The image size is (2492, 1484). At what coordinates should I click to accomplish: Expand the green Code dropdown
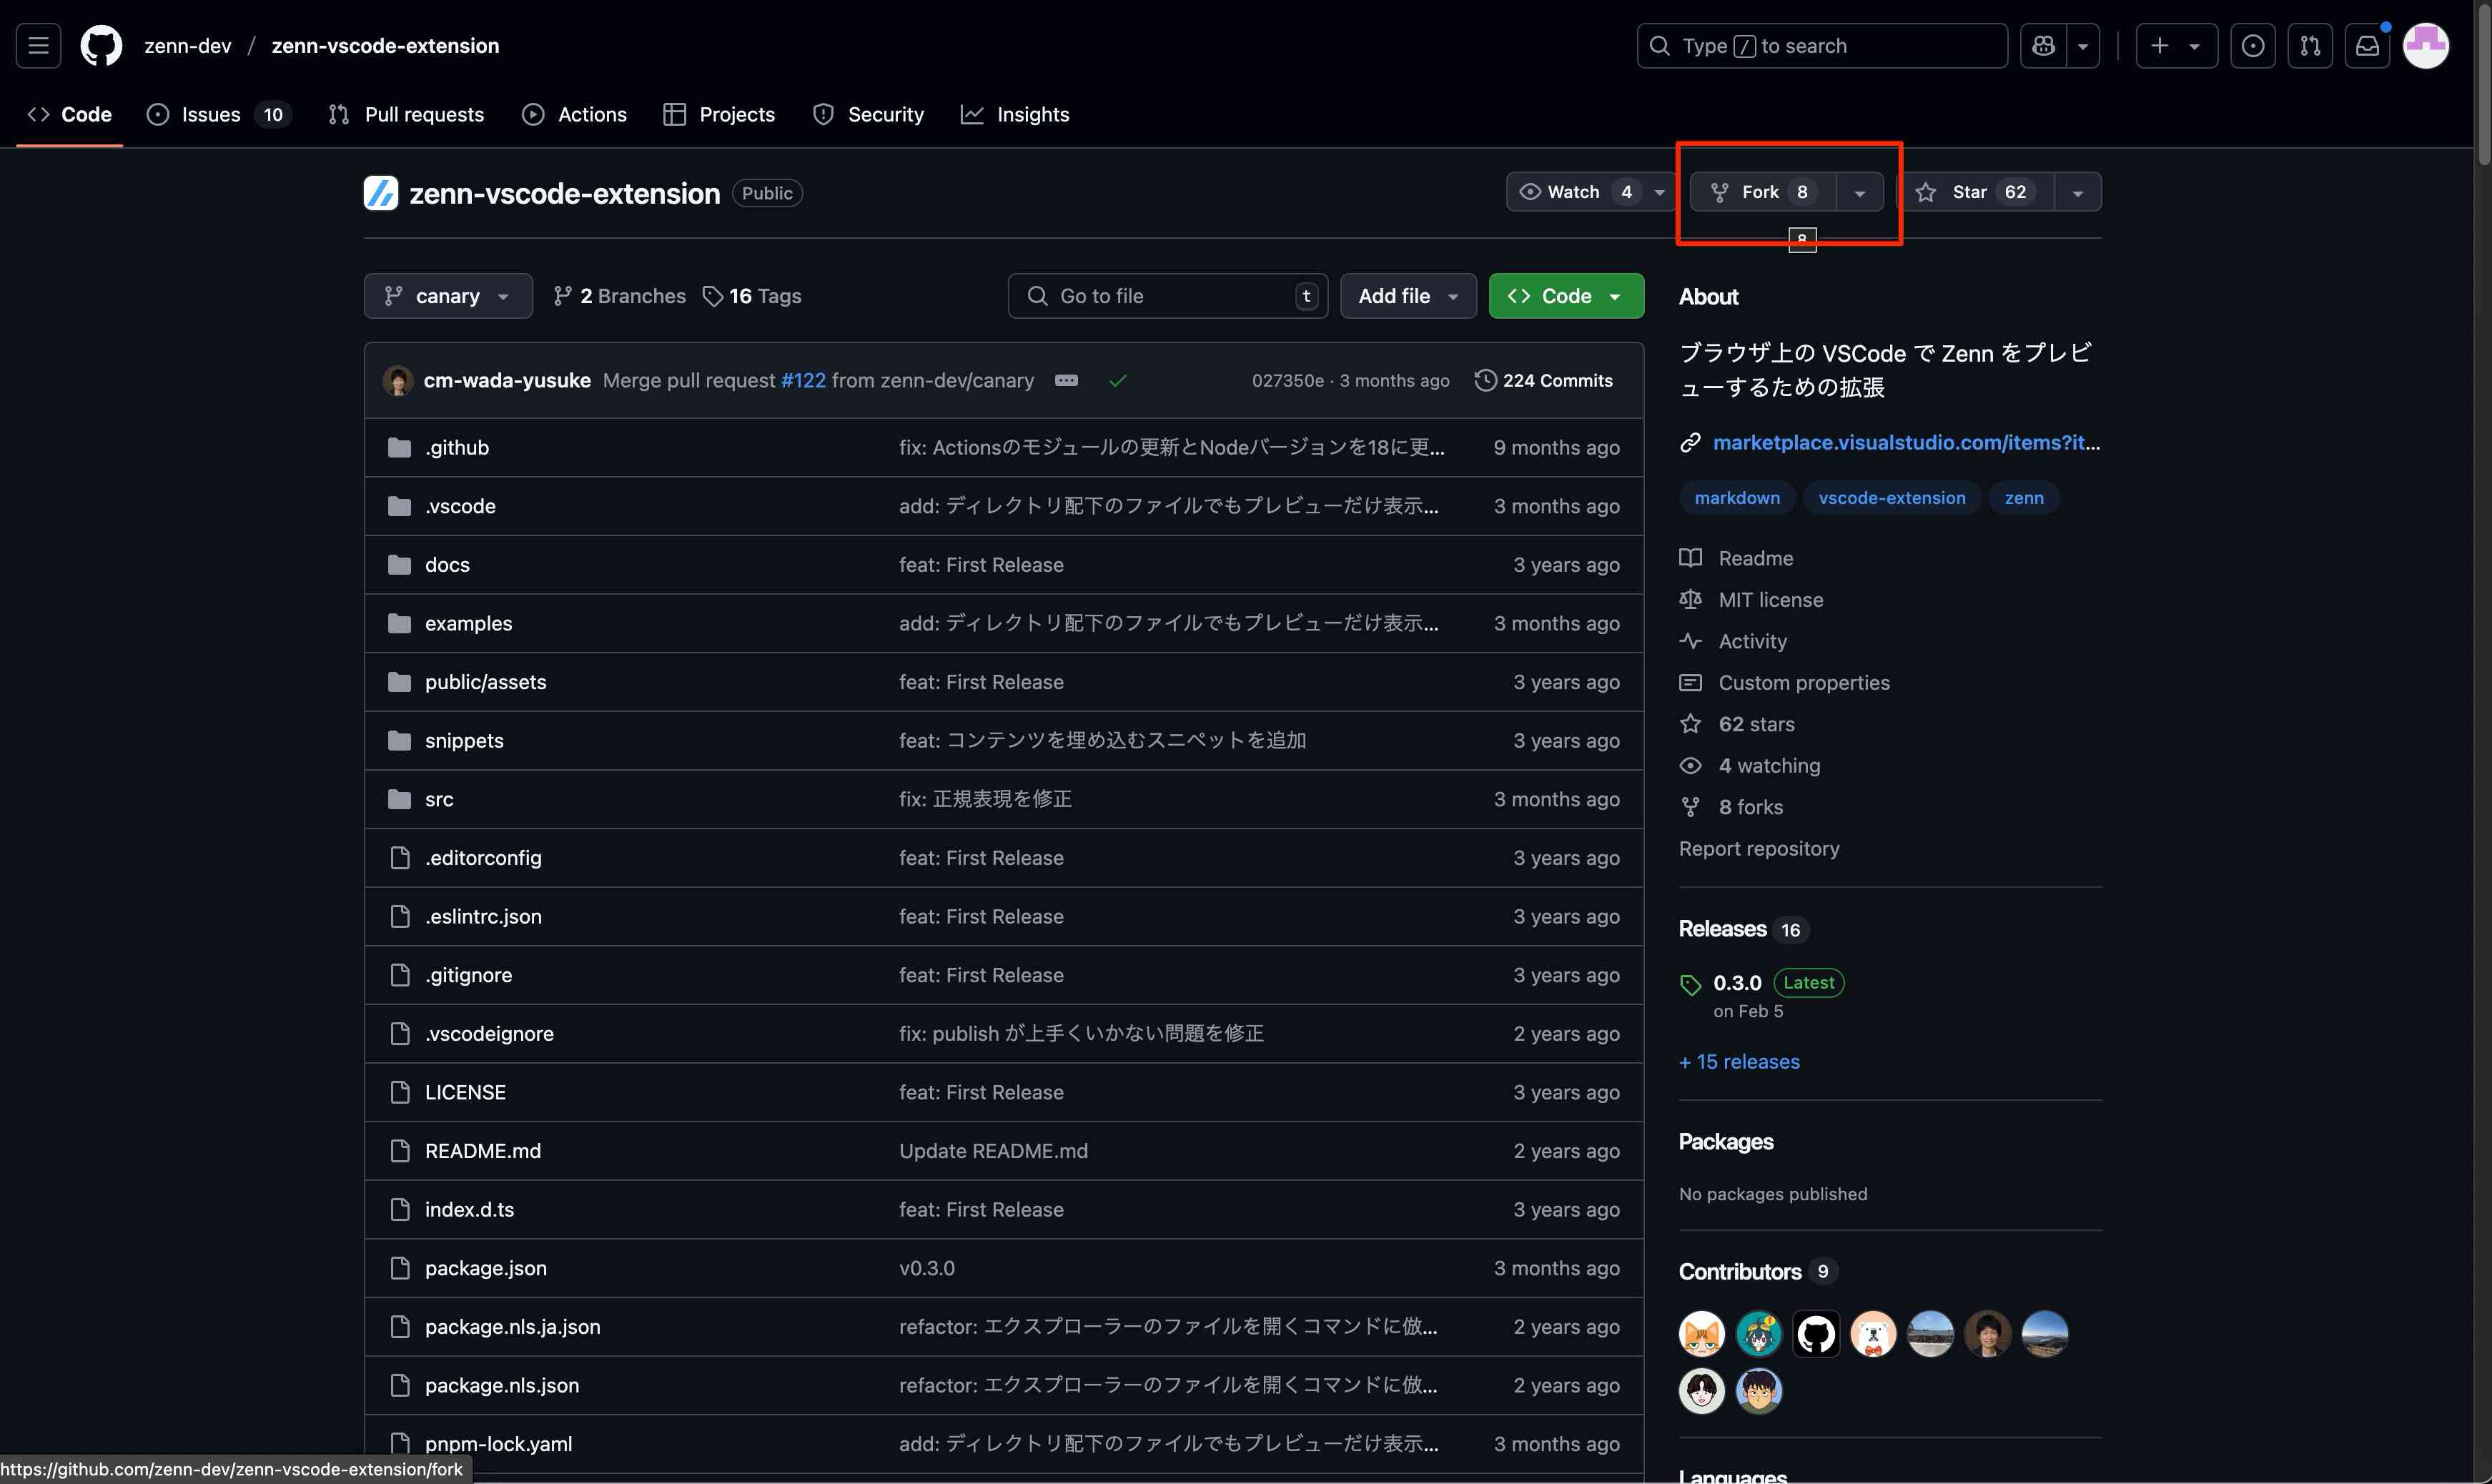click(1565, 296)
